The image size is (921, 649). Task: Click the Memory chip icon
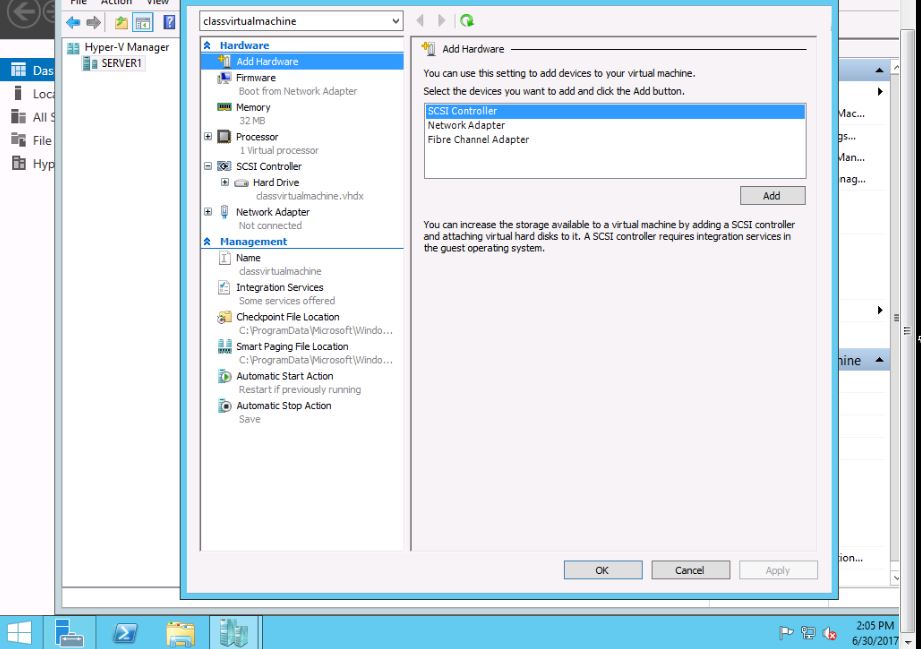[x=224, y=107]
